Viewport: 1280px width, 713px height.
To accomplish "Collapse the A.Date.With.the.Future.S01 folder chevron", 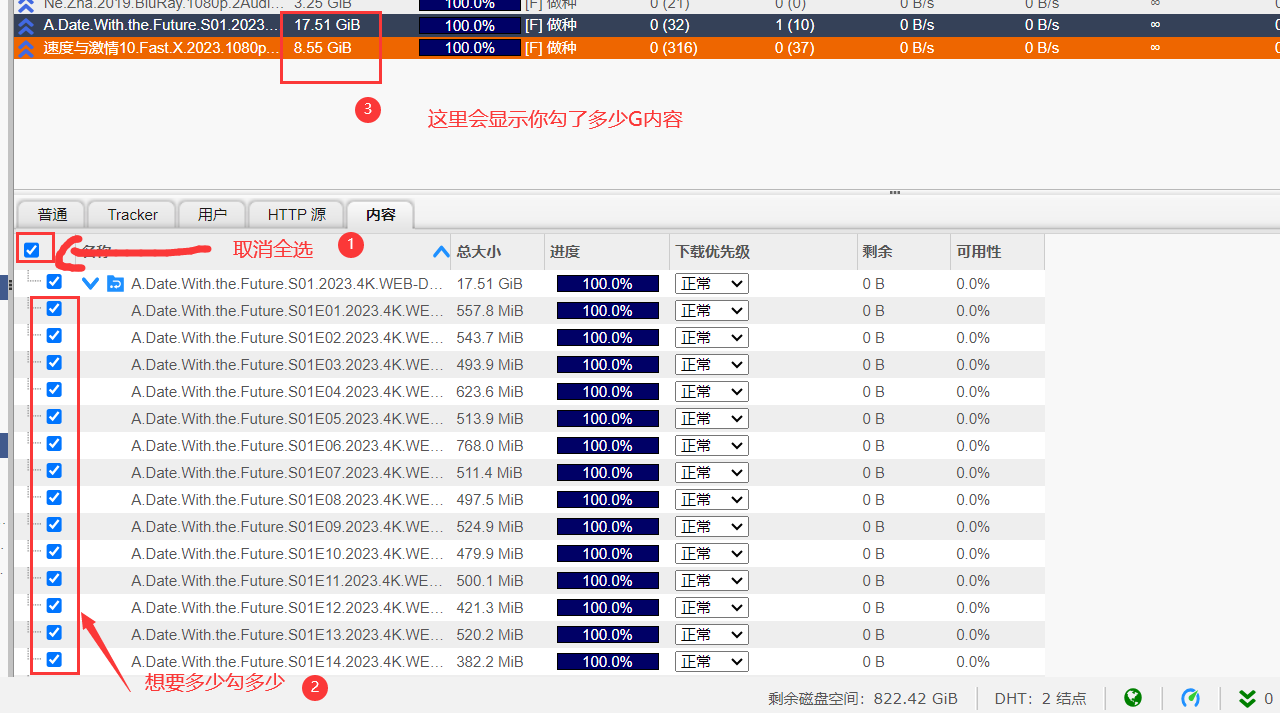I will coord(91,284).
